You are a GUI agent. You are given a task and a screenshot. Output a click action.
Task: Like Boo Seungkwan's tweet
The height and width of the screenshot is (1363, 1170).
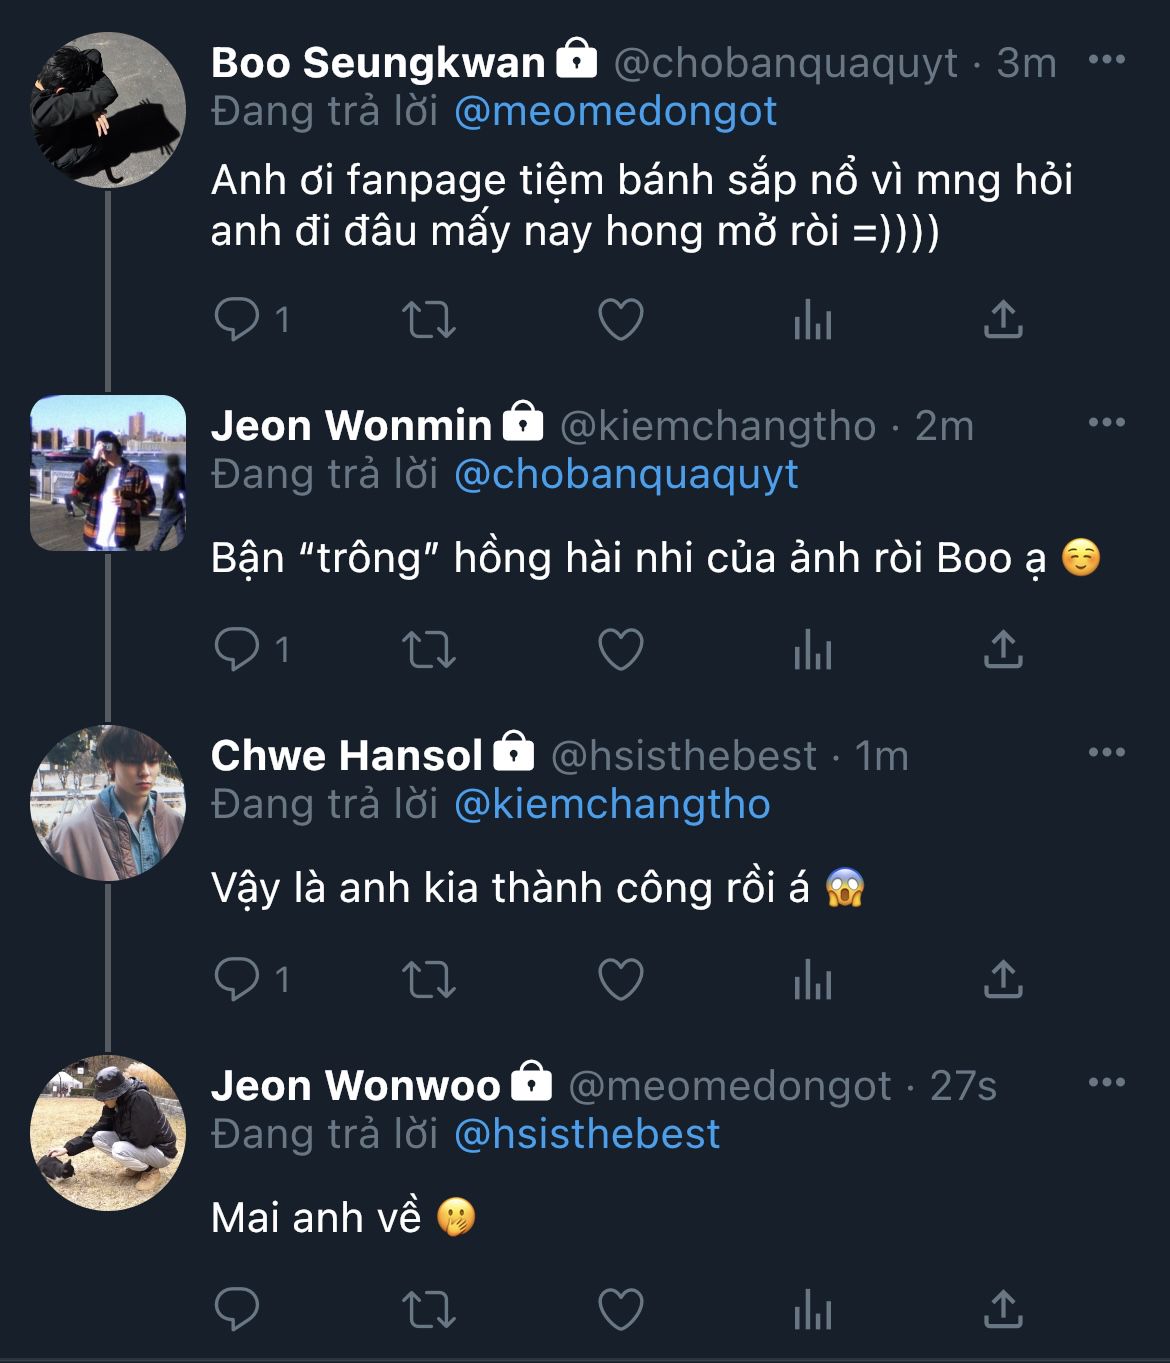point(620,320)
